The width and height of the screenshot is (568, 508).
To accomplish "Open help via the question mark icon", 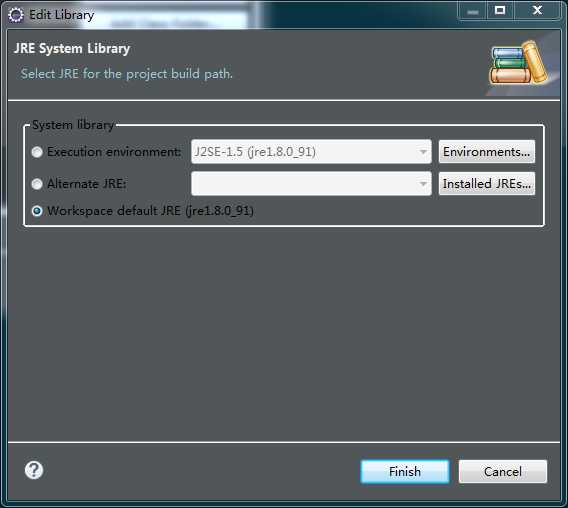I will click(34, 470).
